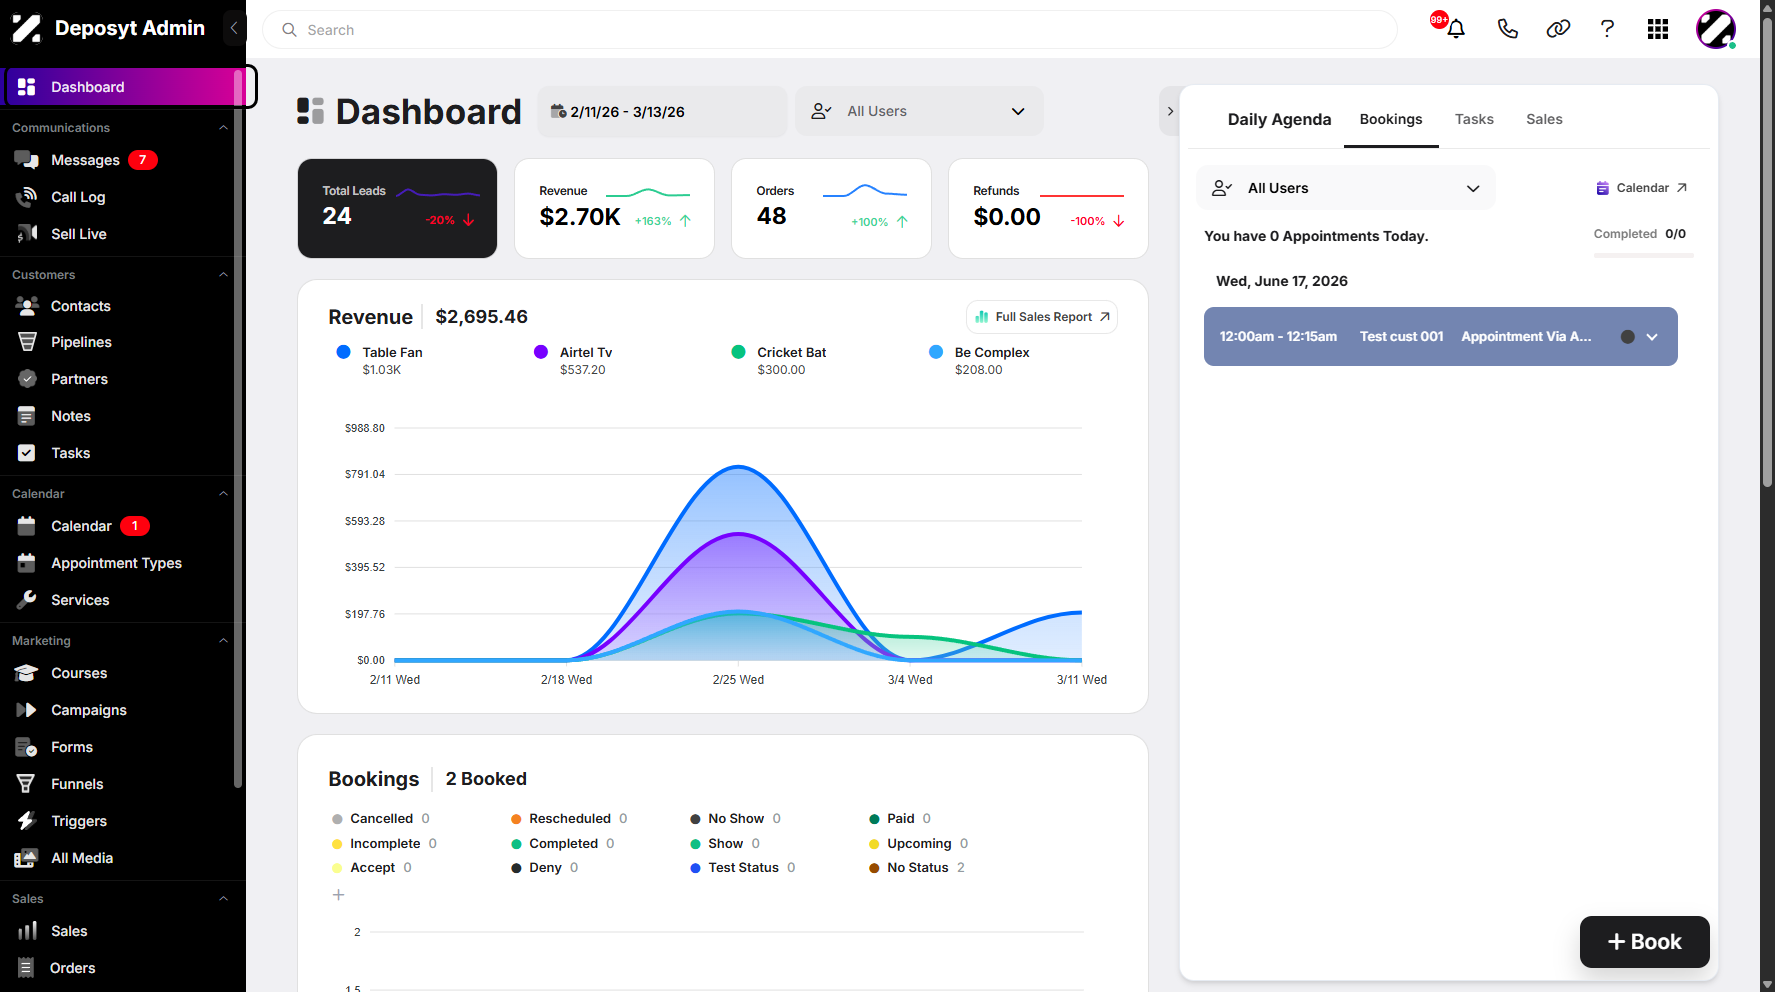Screen dimensions: 1775x992
Task: Toggle the Rescheduled booking status
Action: 569,819
